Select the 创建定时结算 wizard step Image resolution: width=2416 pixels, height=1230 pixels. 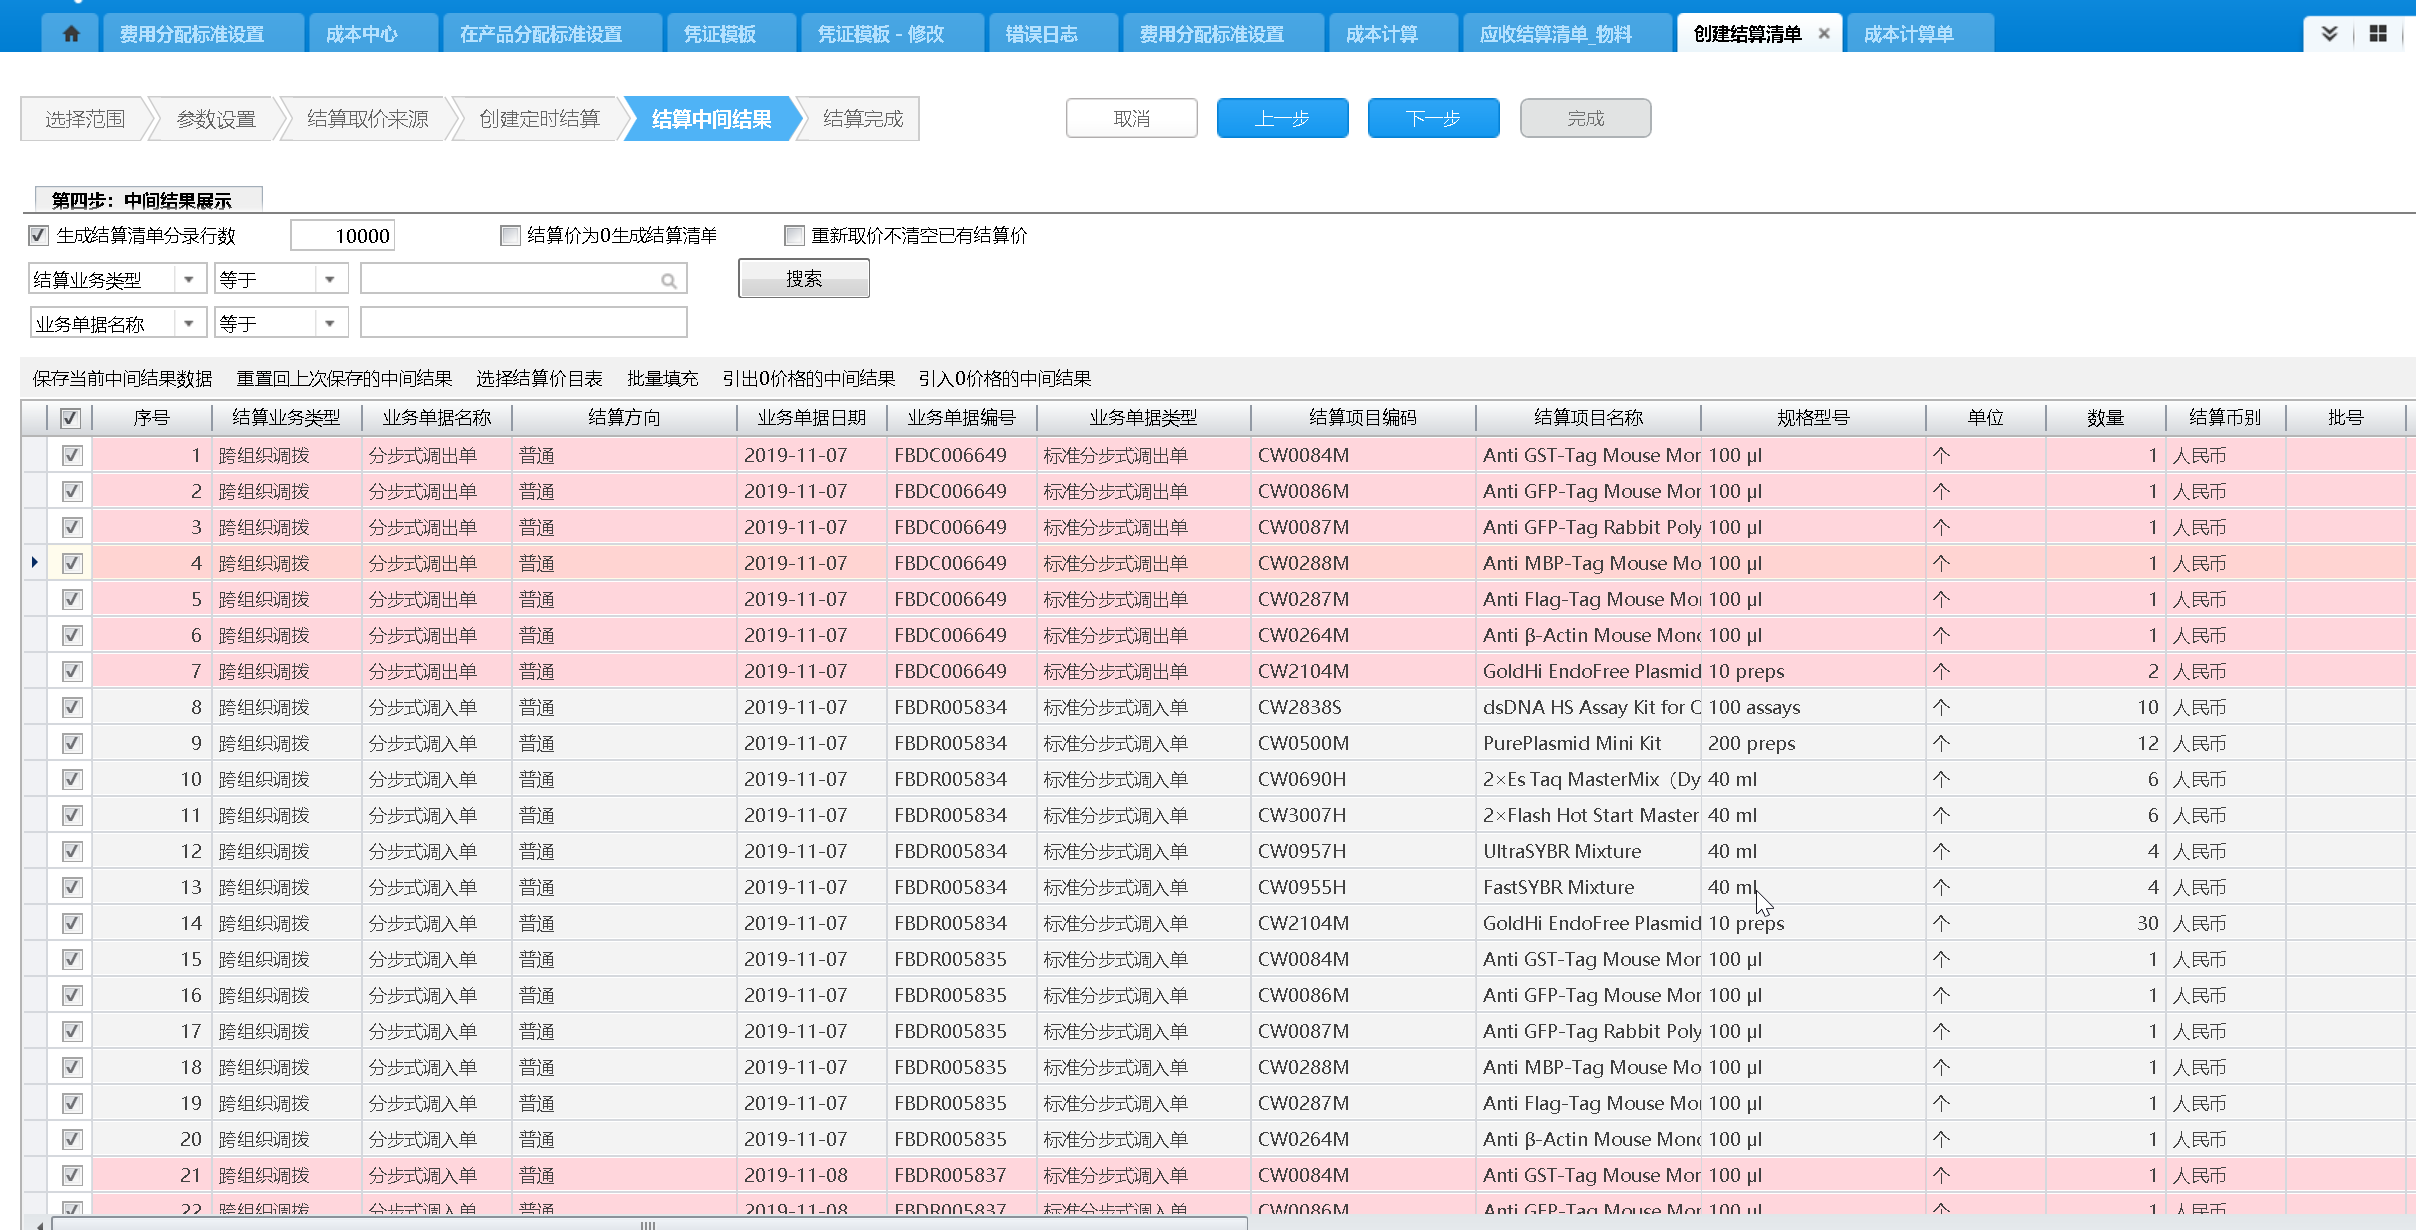(540, 118)
